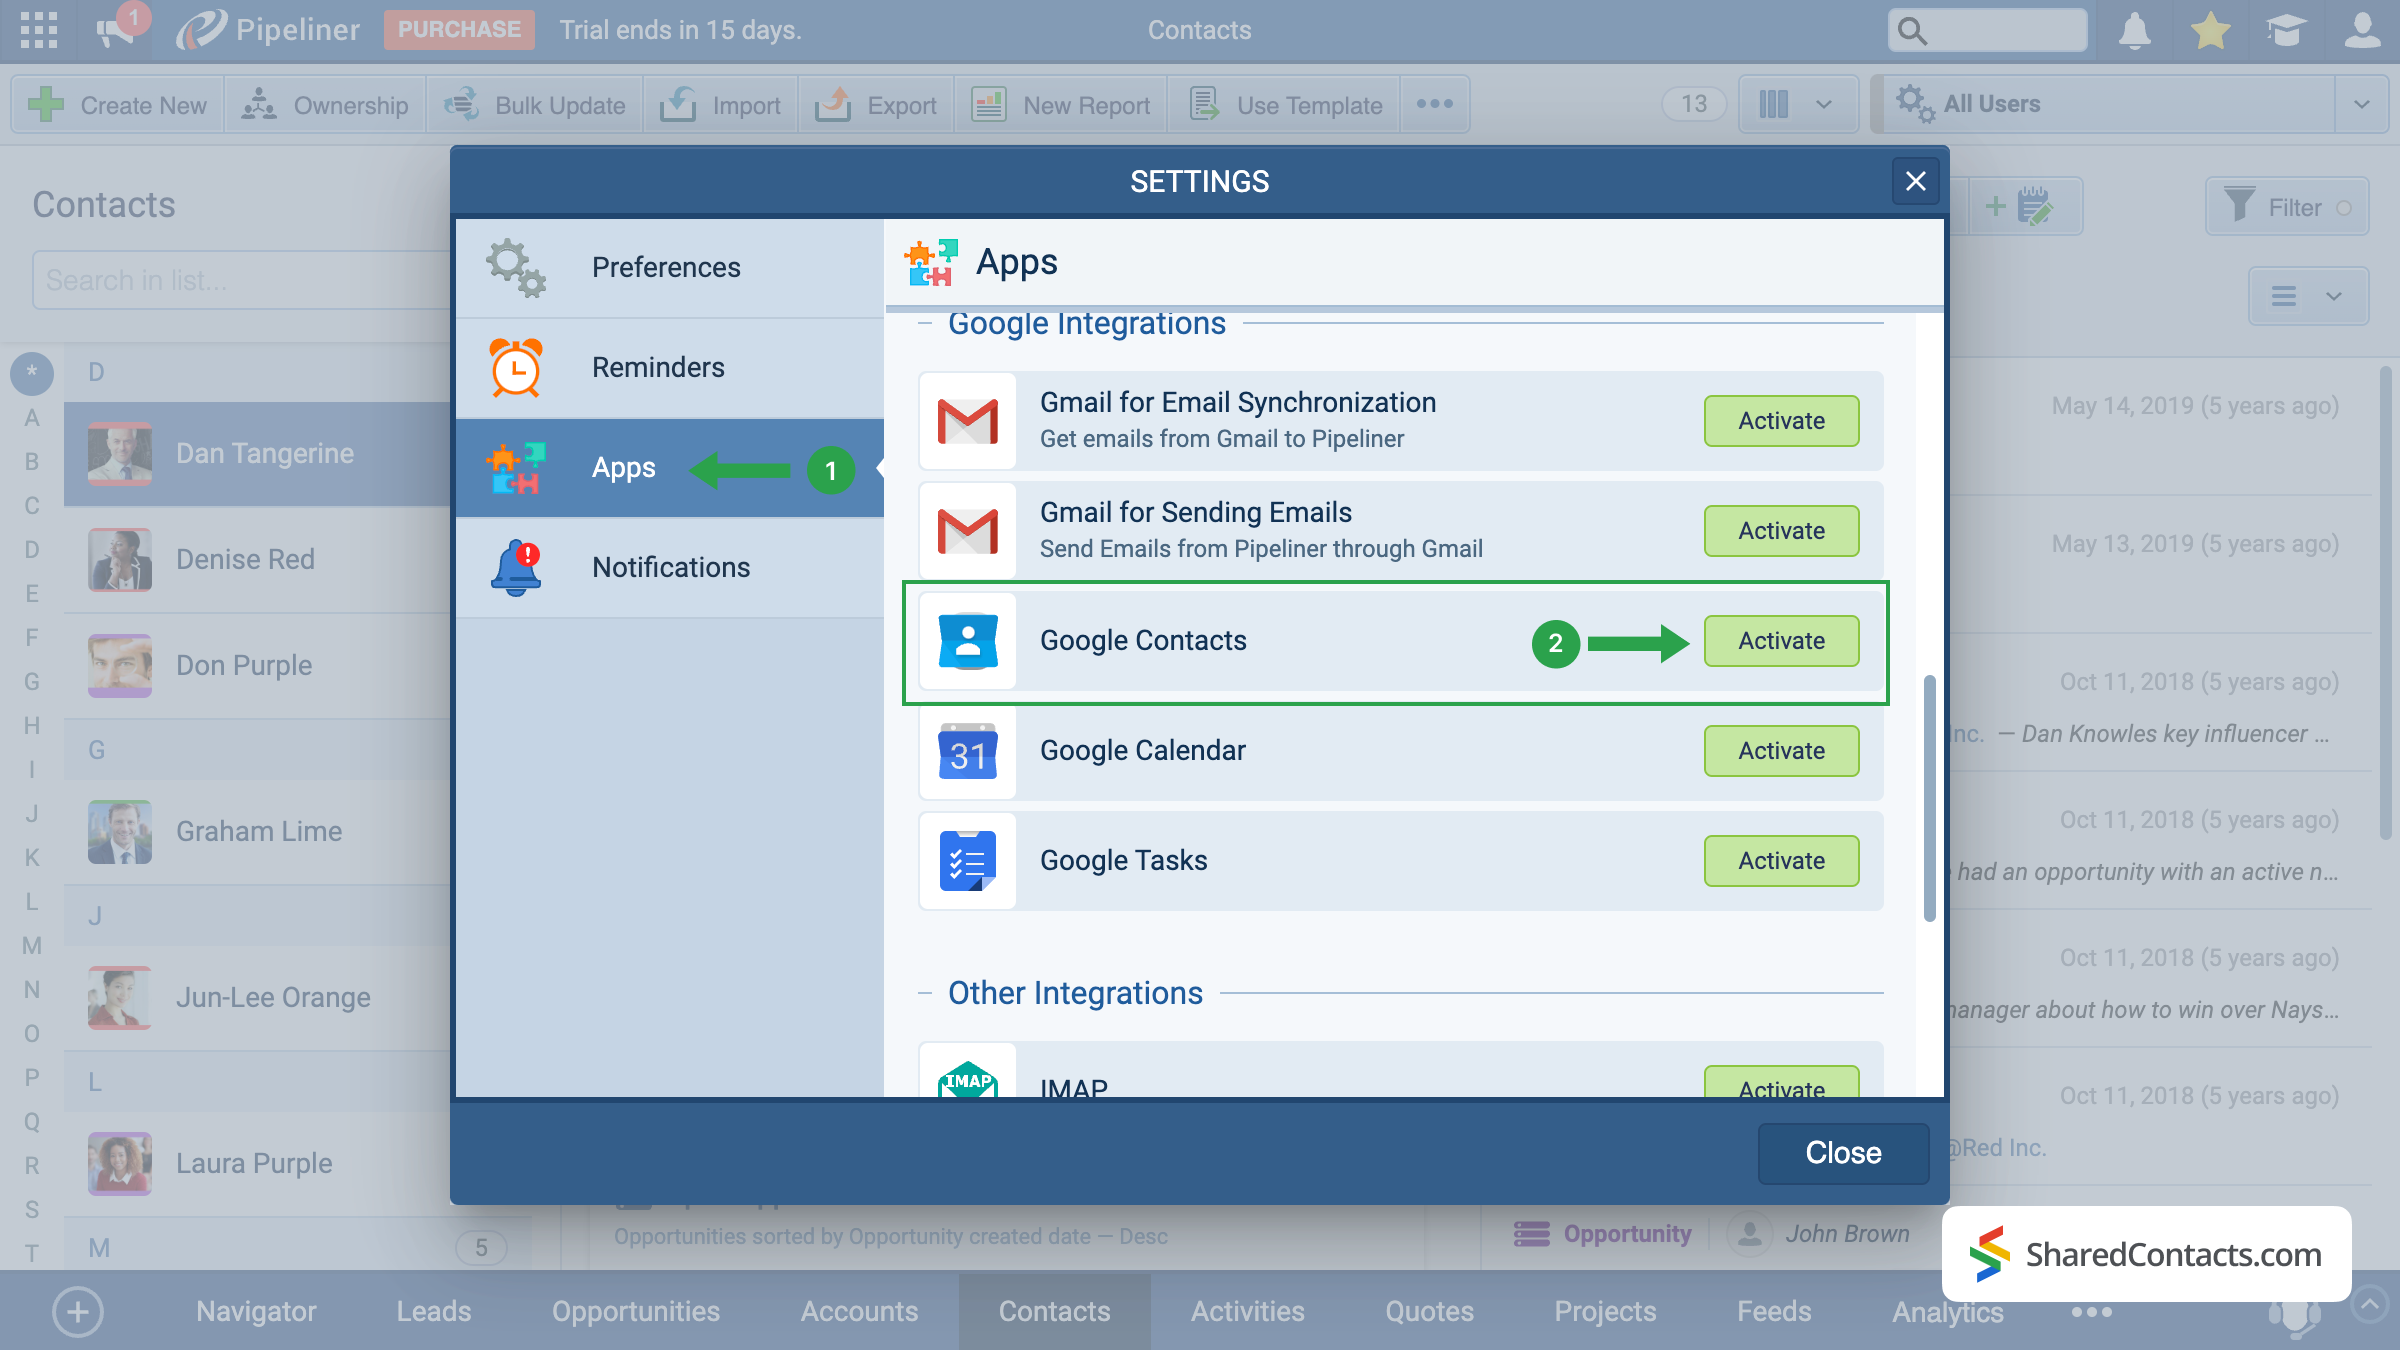Open Leads tab
This screenshot has width=2400, height=1350.
[x=433, y=1312]
